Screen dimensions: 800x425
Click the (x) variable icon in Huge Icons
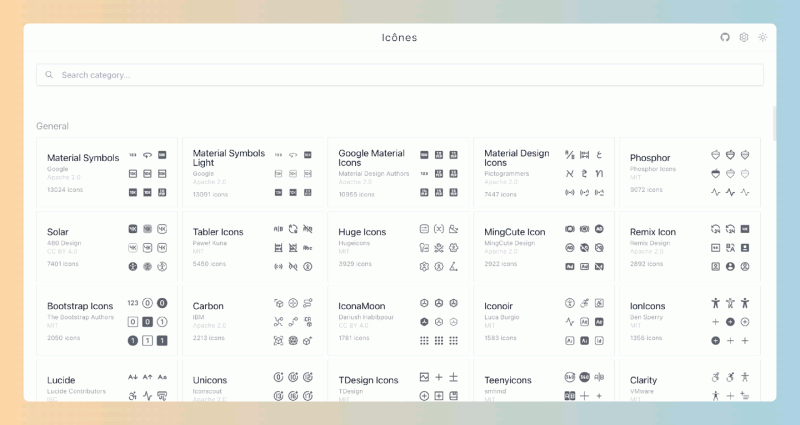[x=439, y=229]
